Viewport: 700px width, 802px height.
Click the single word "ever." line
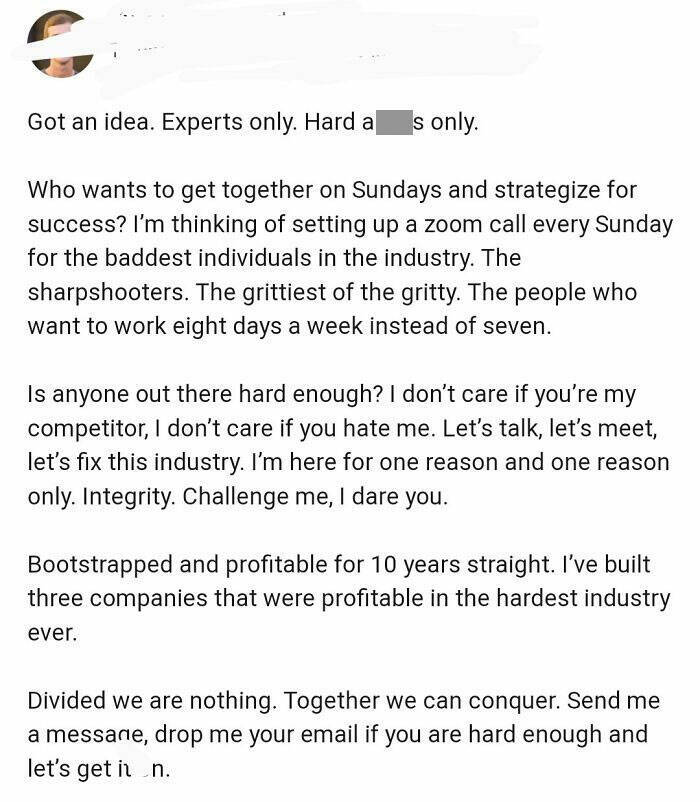(x=52, y=633)
